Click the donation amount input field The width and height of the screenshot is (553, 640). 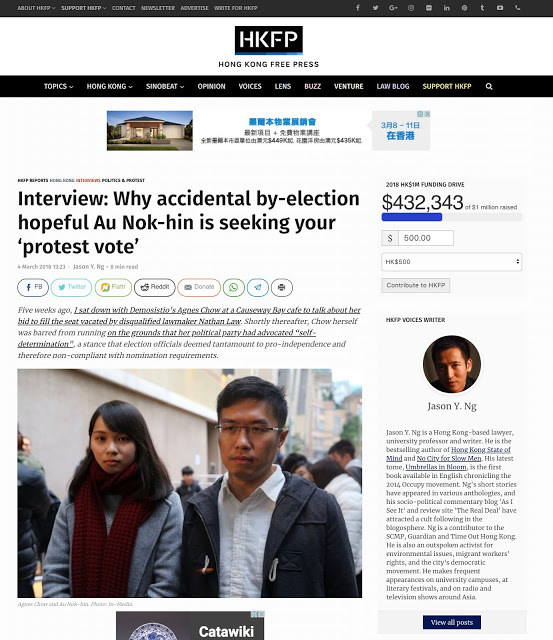[x=426, y=238]
